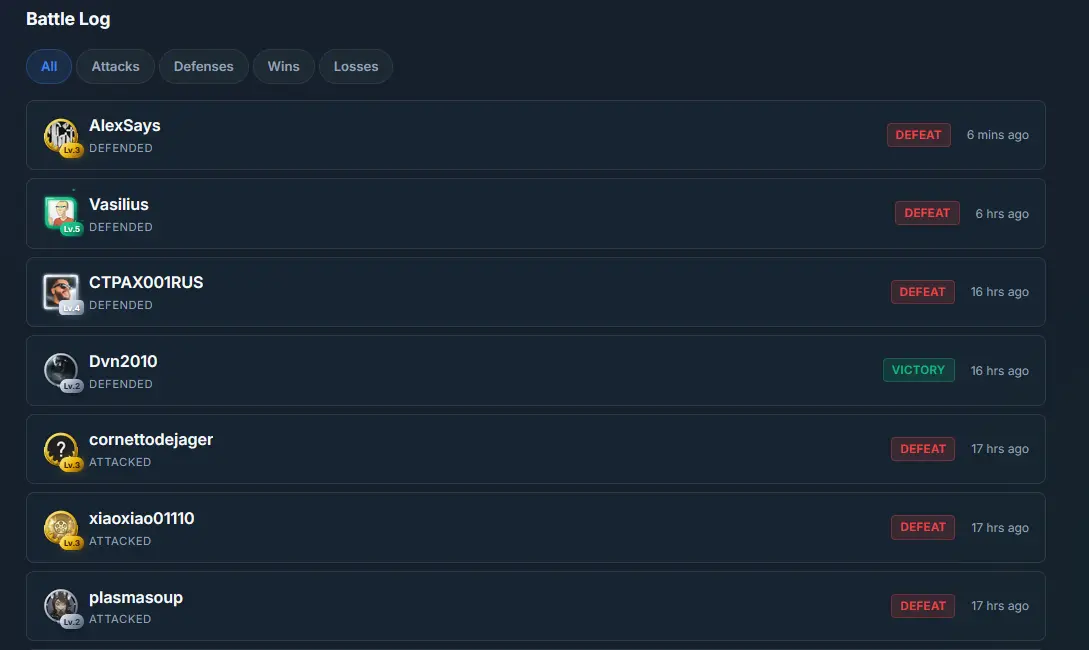The height and width of the screenshot is (650, 1089).
Task: Click Lv.5 badge on Vasilius avatar
Action: coord(72,228)
